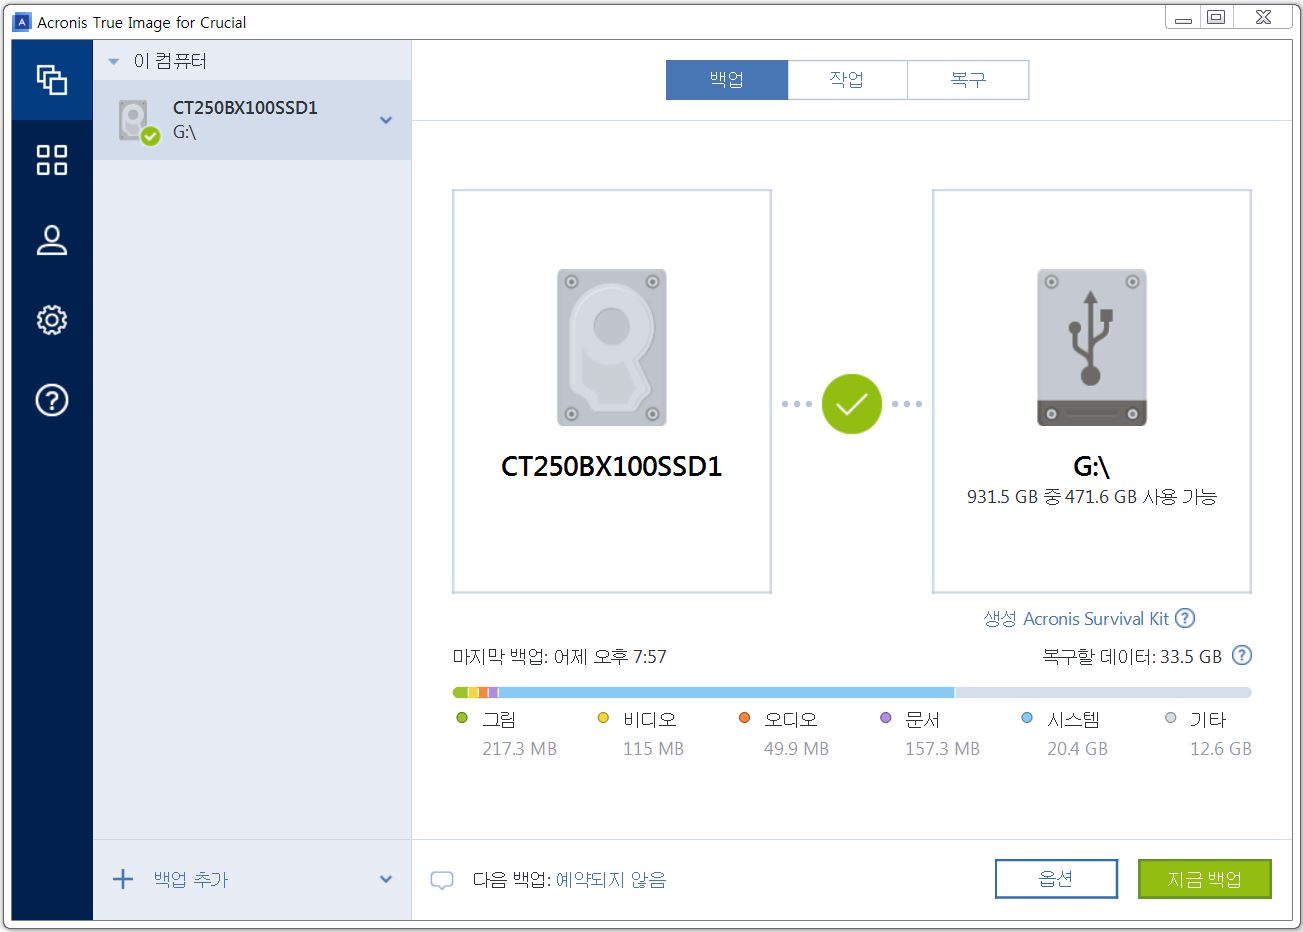Maximize the Acronis True Image window
The height and width of the screenshot is (932, 1303).
[1216, 17]
